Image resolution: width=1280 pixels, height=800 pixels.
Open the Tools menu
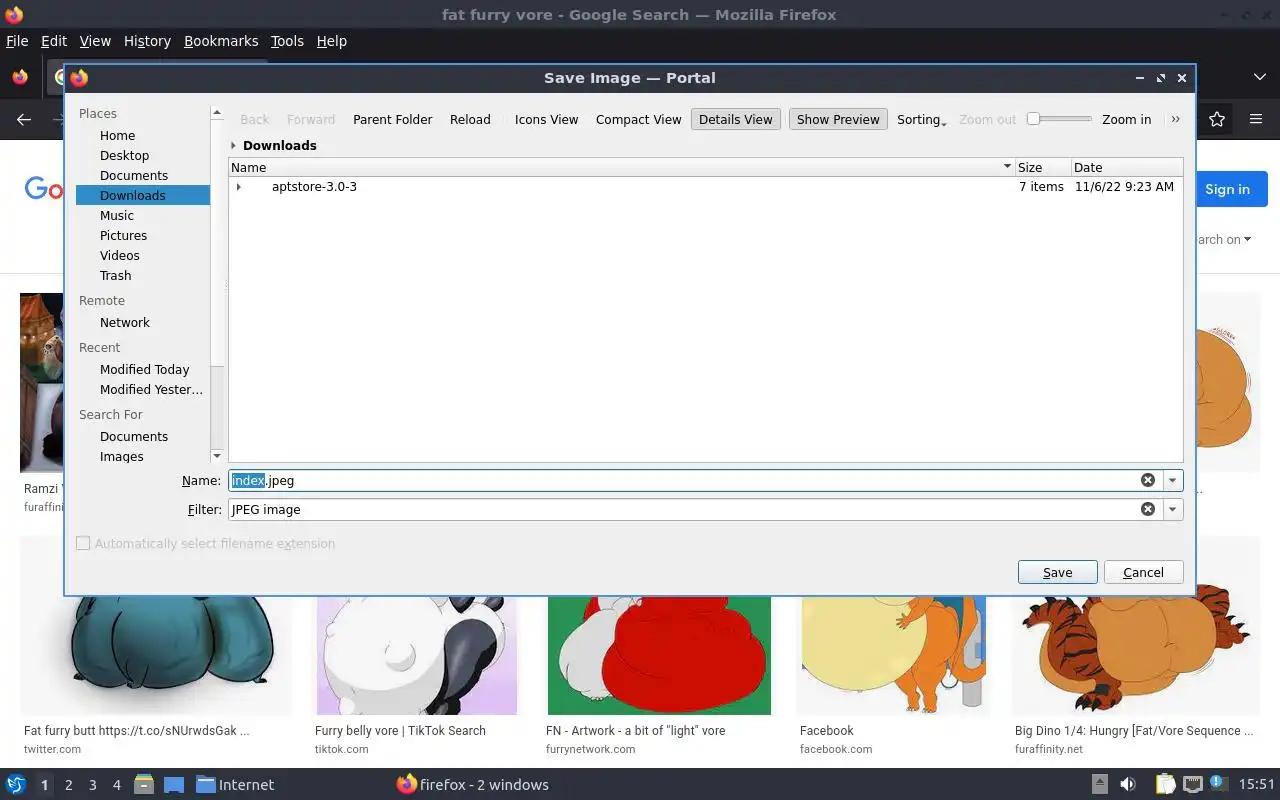pos(287,41)
